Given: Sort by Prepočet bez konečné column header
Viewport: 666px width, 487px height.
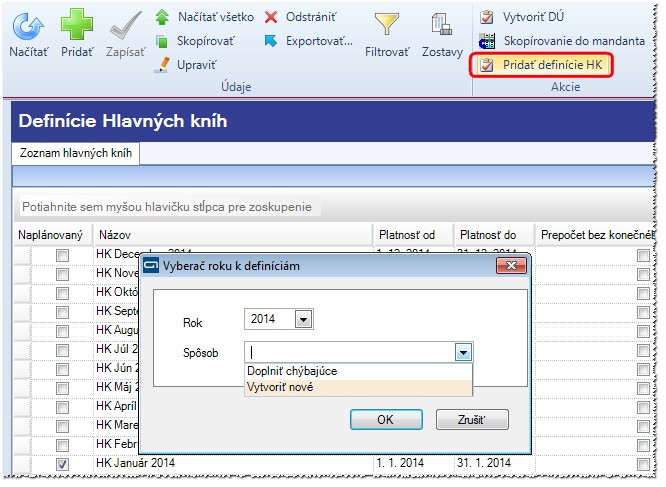Looking at the screenshot, I should tap(595, 235).
